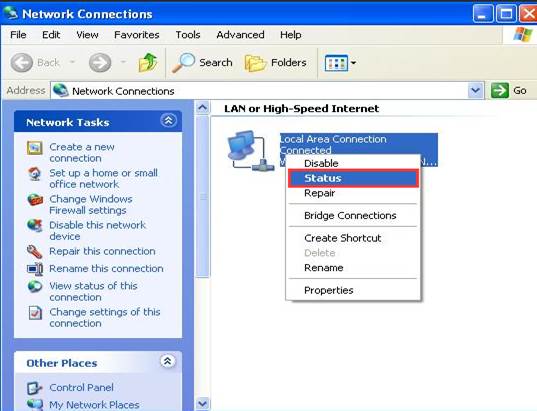Choose Properties in the context menu
This screenshot has height=411, width=537.
click(353, 290)
